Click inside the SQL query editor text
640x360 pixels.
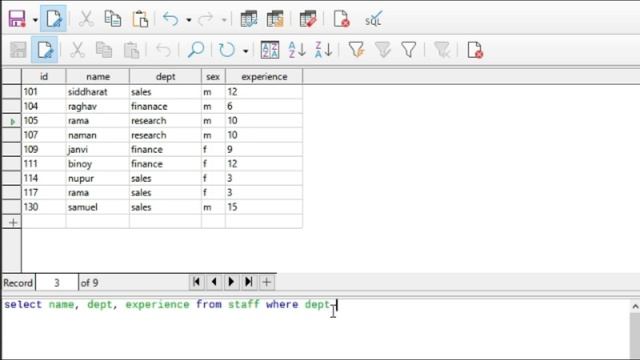(x=171, y=304)
